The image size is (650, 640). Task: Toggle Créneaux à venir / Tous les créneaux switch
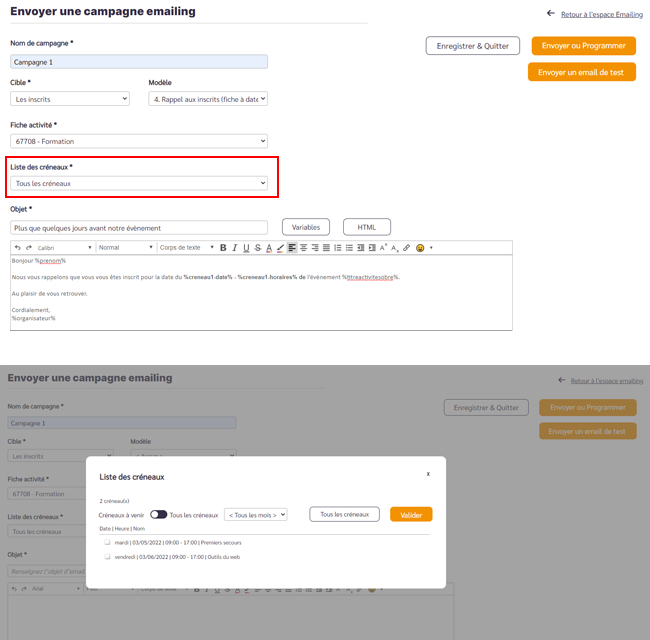coord(158,514)
